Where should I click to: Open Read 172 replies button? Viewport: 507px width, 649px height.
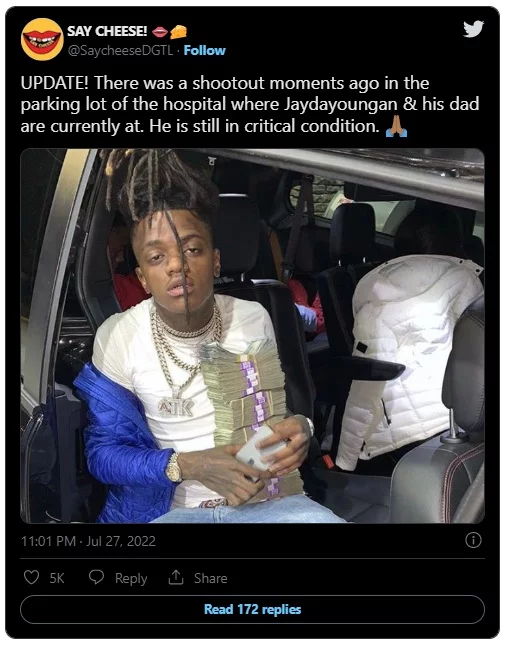(x=252, y=609)
